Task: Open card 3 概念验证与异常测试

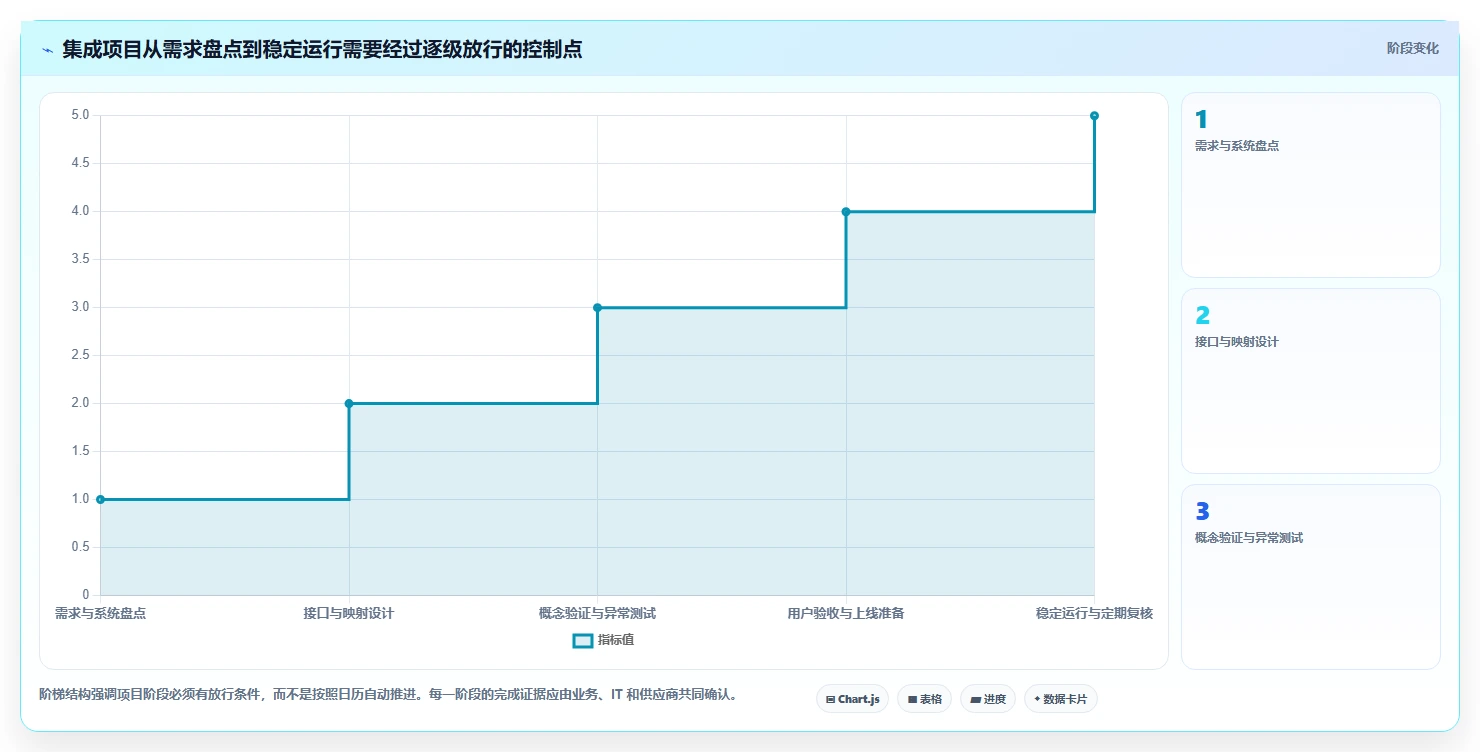Action: pyautogui.click(x=1311, y=577)
